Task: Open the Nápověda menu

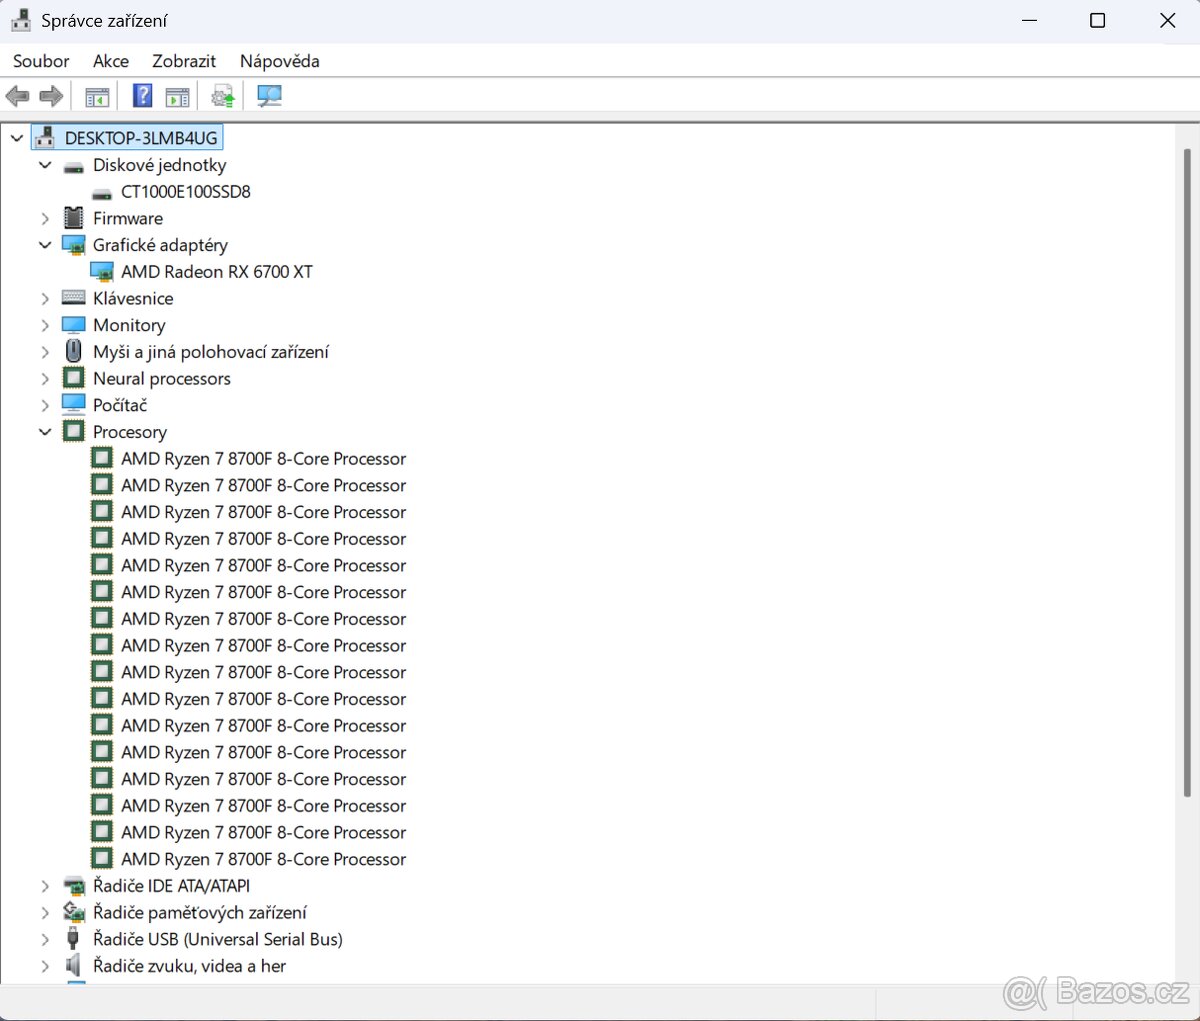Action: [279, 61]
